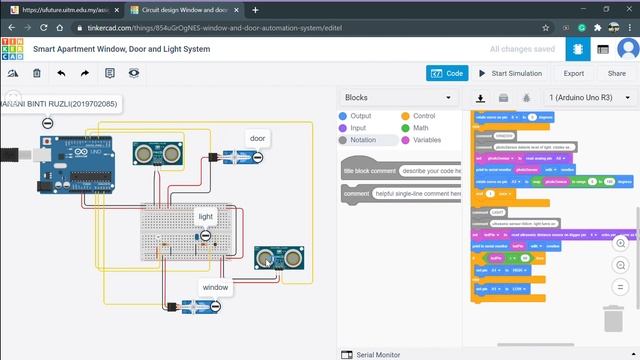Open the user profile avatar
Screen dimensions: 640x360
coord(628,49)
